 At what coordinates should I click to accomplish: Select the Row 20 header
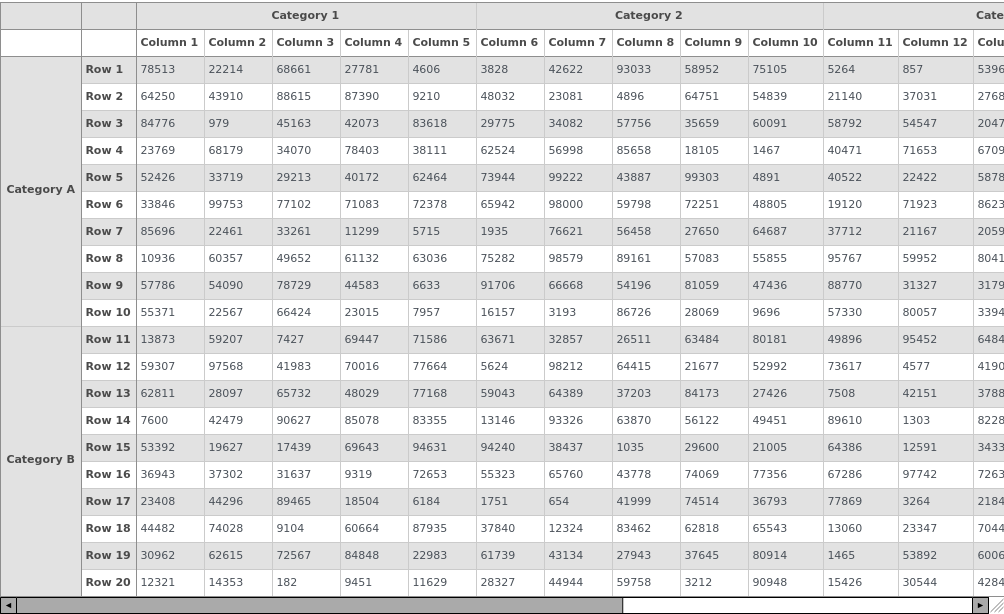(x=108, y=582)
